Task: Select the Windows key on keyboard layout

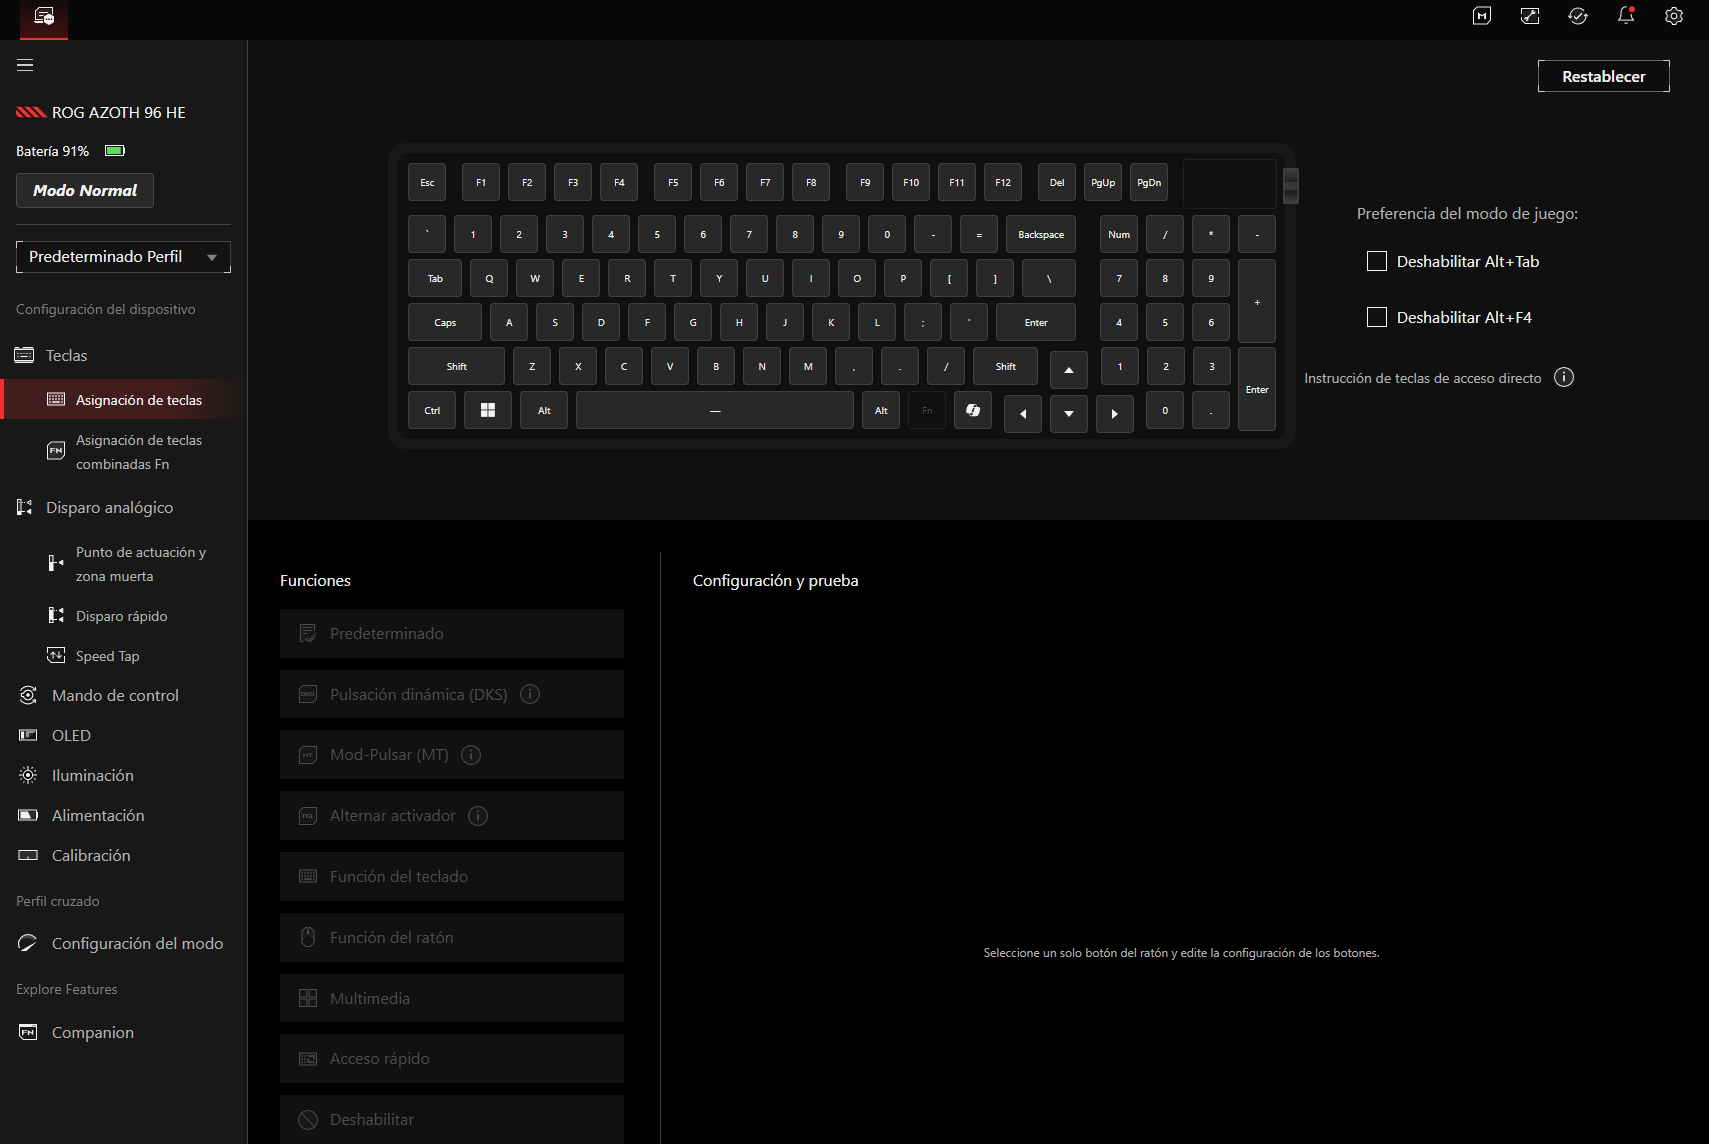Action: pos(488,410)
